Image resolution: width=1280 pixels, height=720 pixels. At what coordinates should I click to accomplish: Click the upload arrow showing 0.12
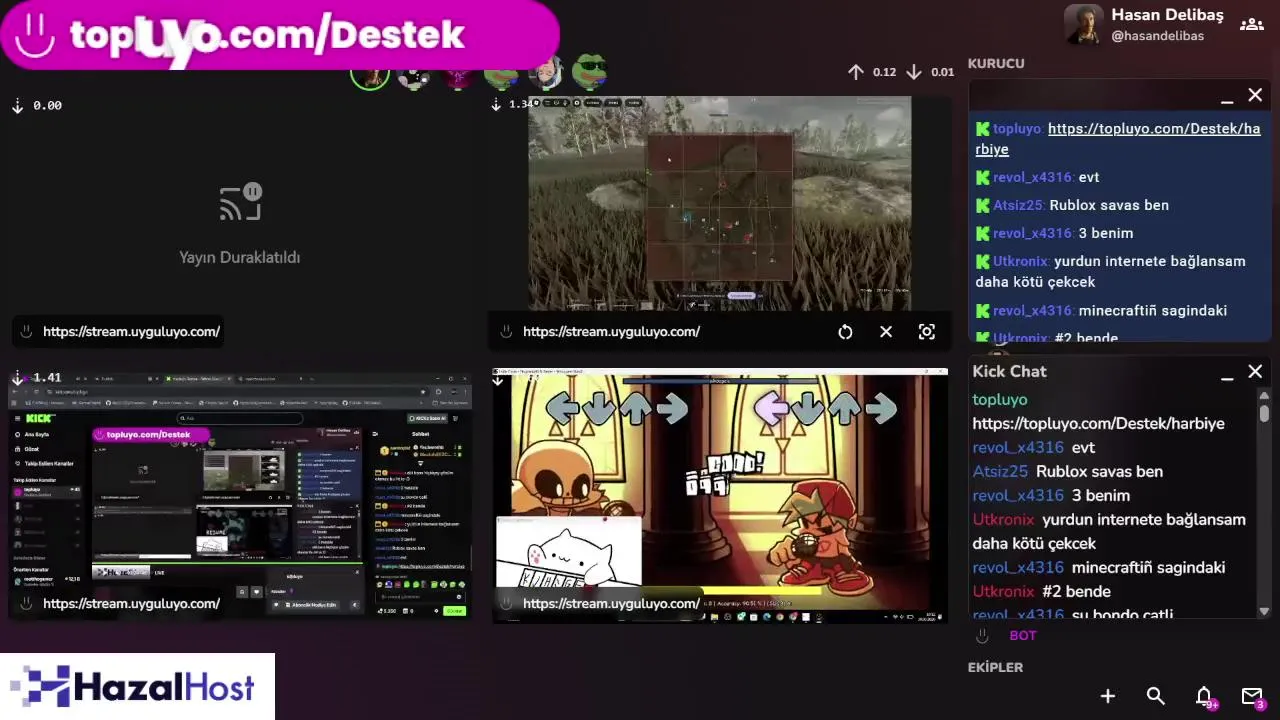pyautogui.click(x=856, y=72)
